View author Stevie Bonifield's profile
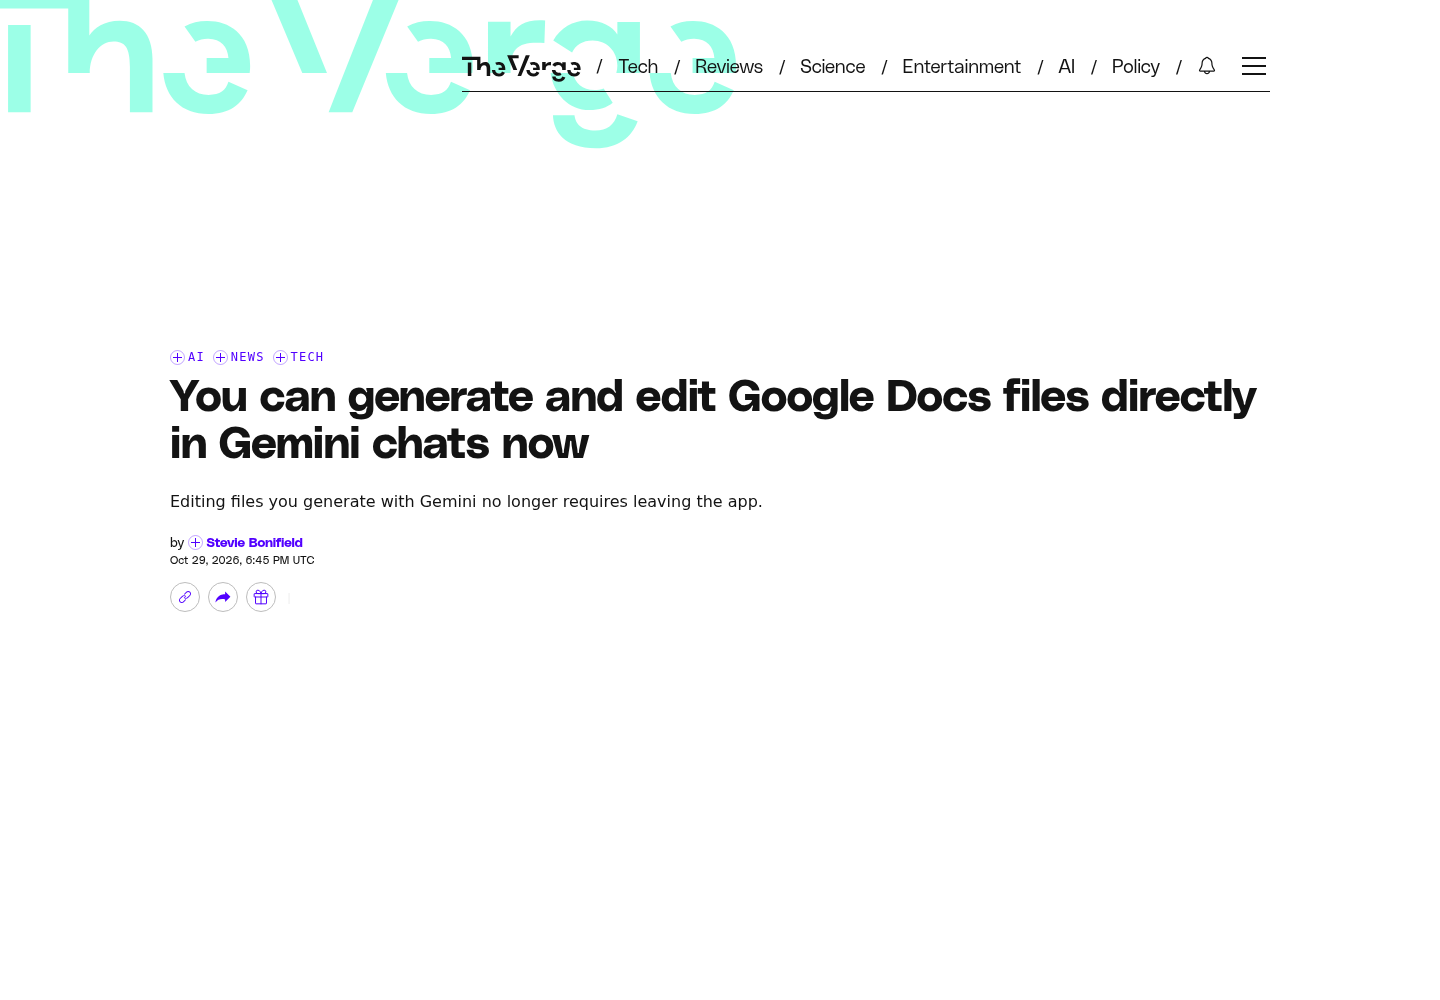The width and height of the screenshot is (1440, 1000). coord(254,542)
